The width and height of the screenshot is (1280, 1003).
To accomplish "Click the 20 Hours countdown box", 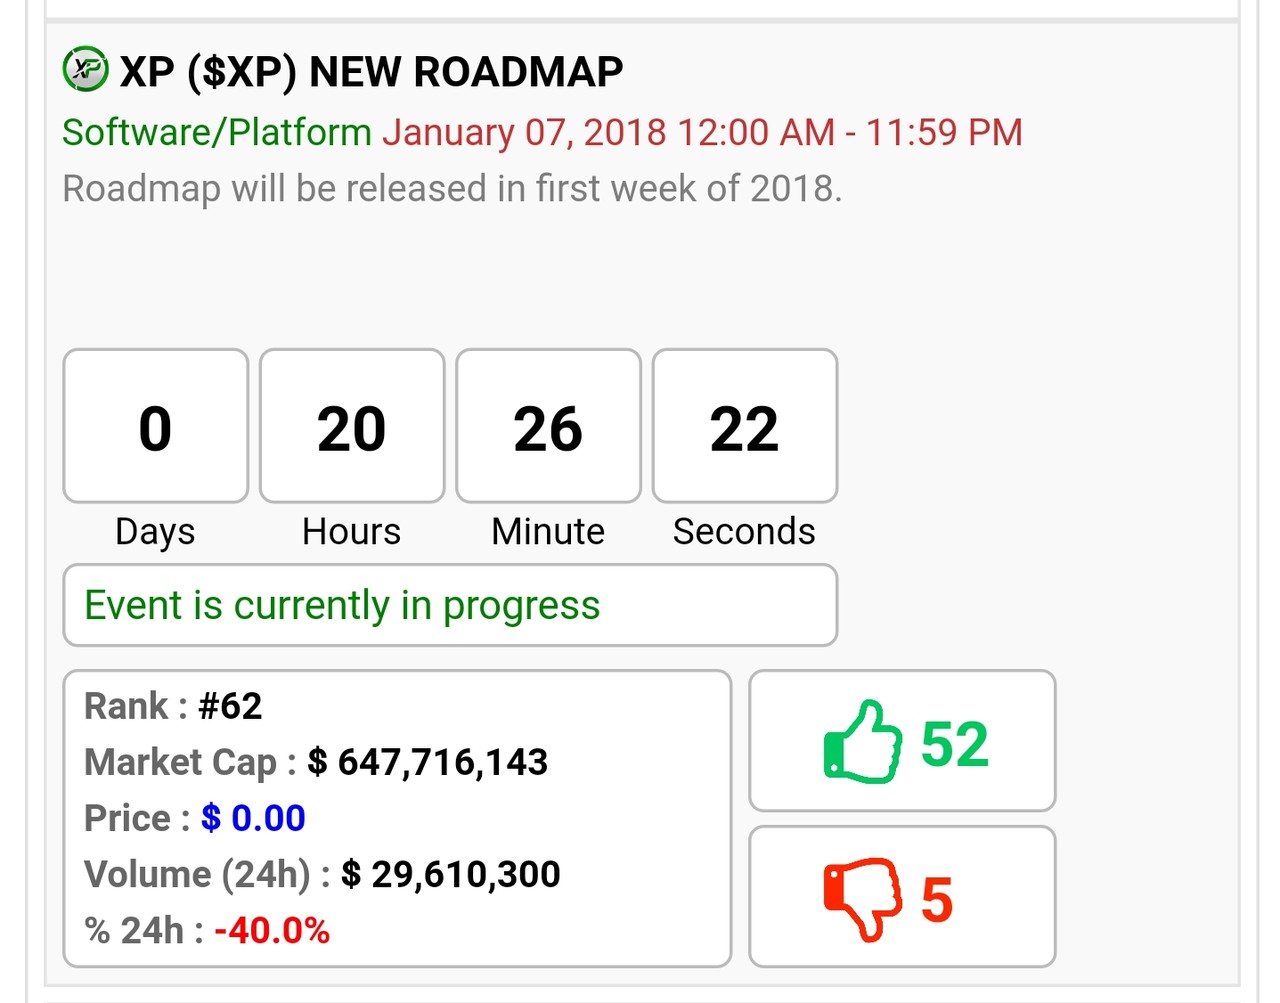I will coord(352,426).
